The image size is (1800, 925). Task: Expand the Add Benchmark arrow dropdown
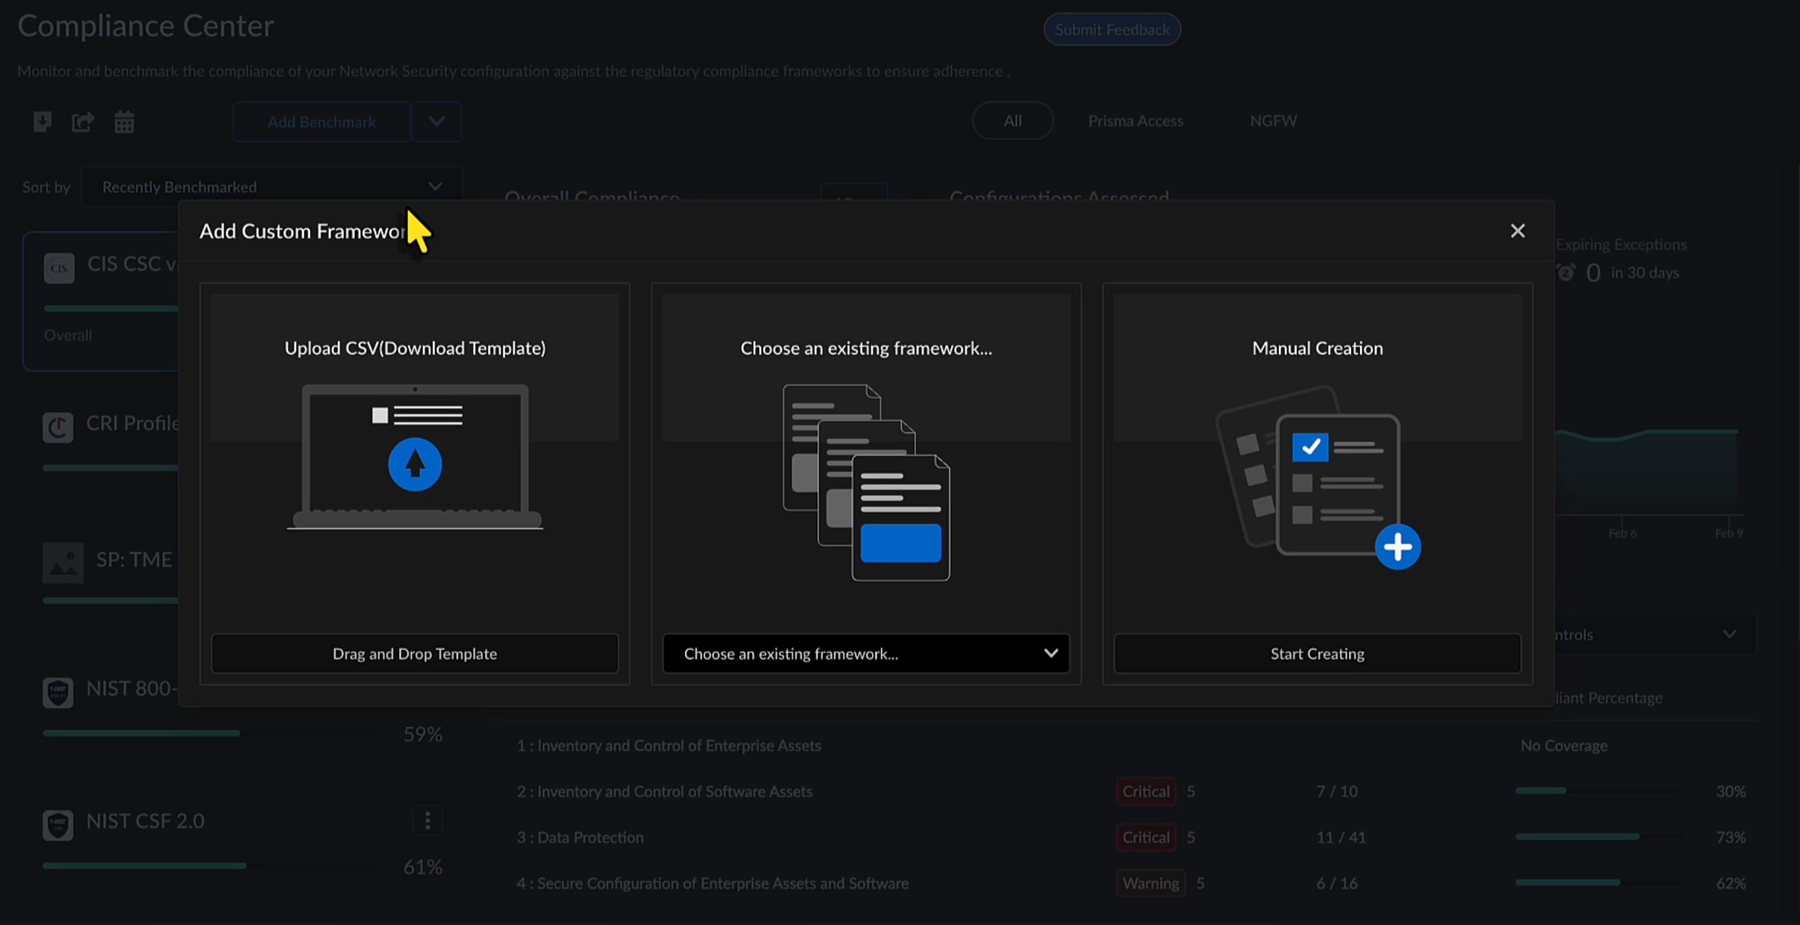click(437, 122)
